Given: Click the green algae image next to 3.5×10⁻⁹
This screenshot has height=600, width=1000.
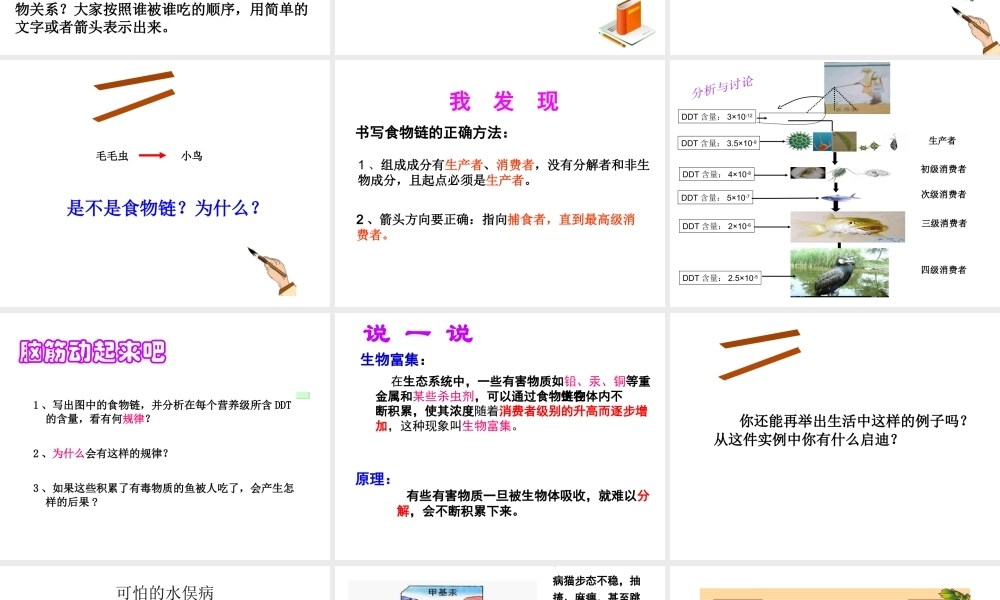Looking at the screenshot, I should click(799, 141).
